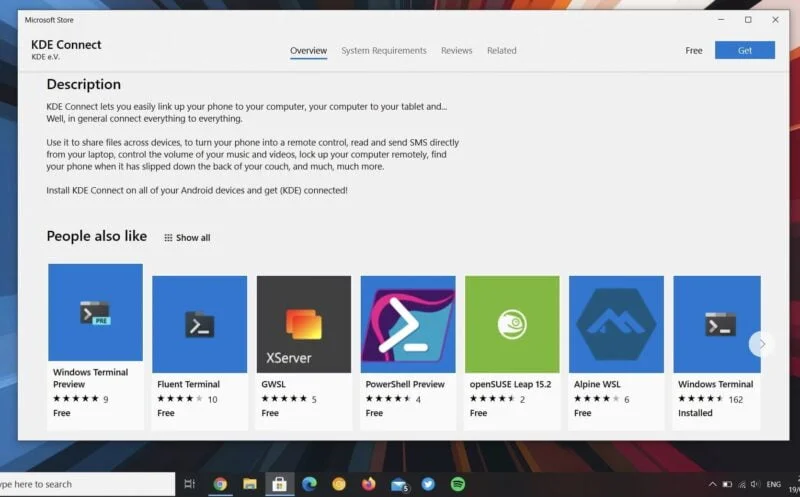Open Task View from the taskbar
800x497 pixels.
pyautogui.click(x=189, y=484)
